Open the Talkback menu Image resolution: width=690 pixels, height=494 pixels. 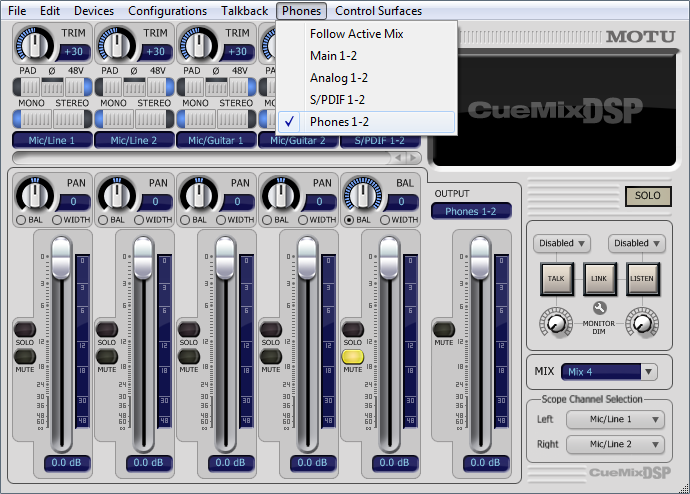point(244,11)
